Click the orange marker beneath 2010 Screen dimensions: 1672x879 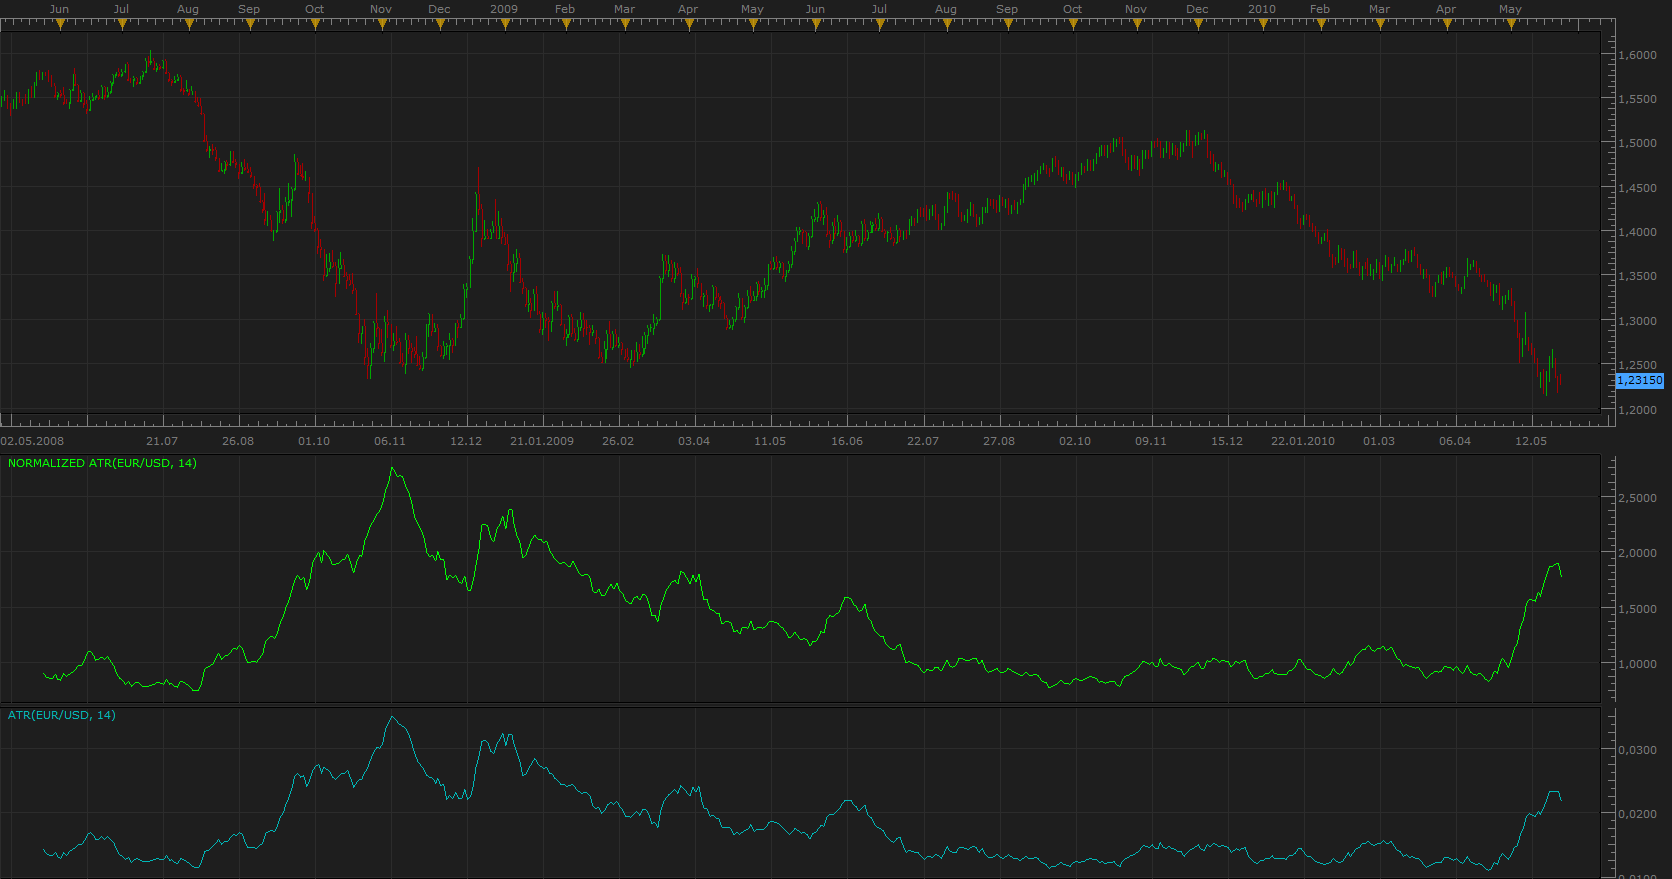(x=1262, y=24)
